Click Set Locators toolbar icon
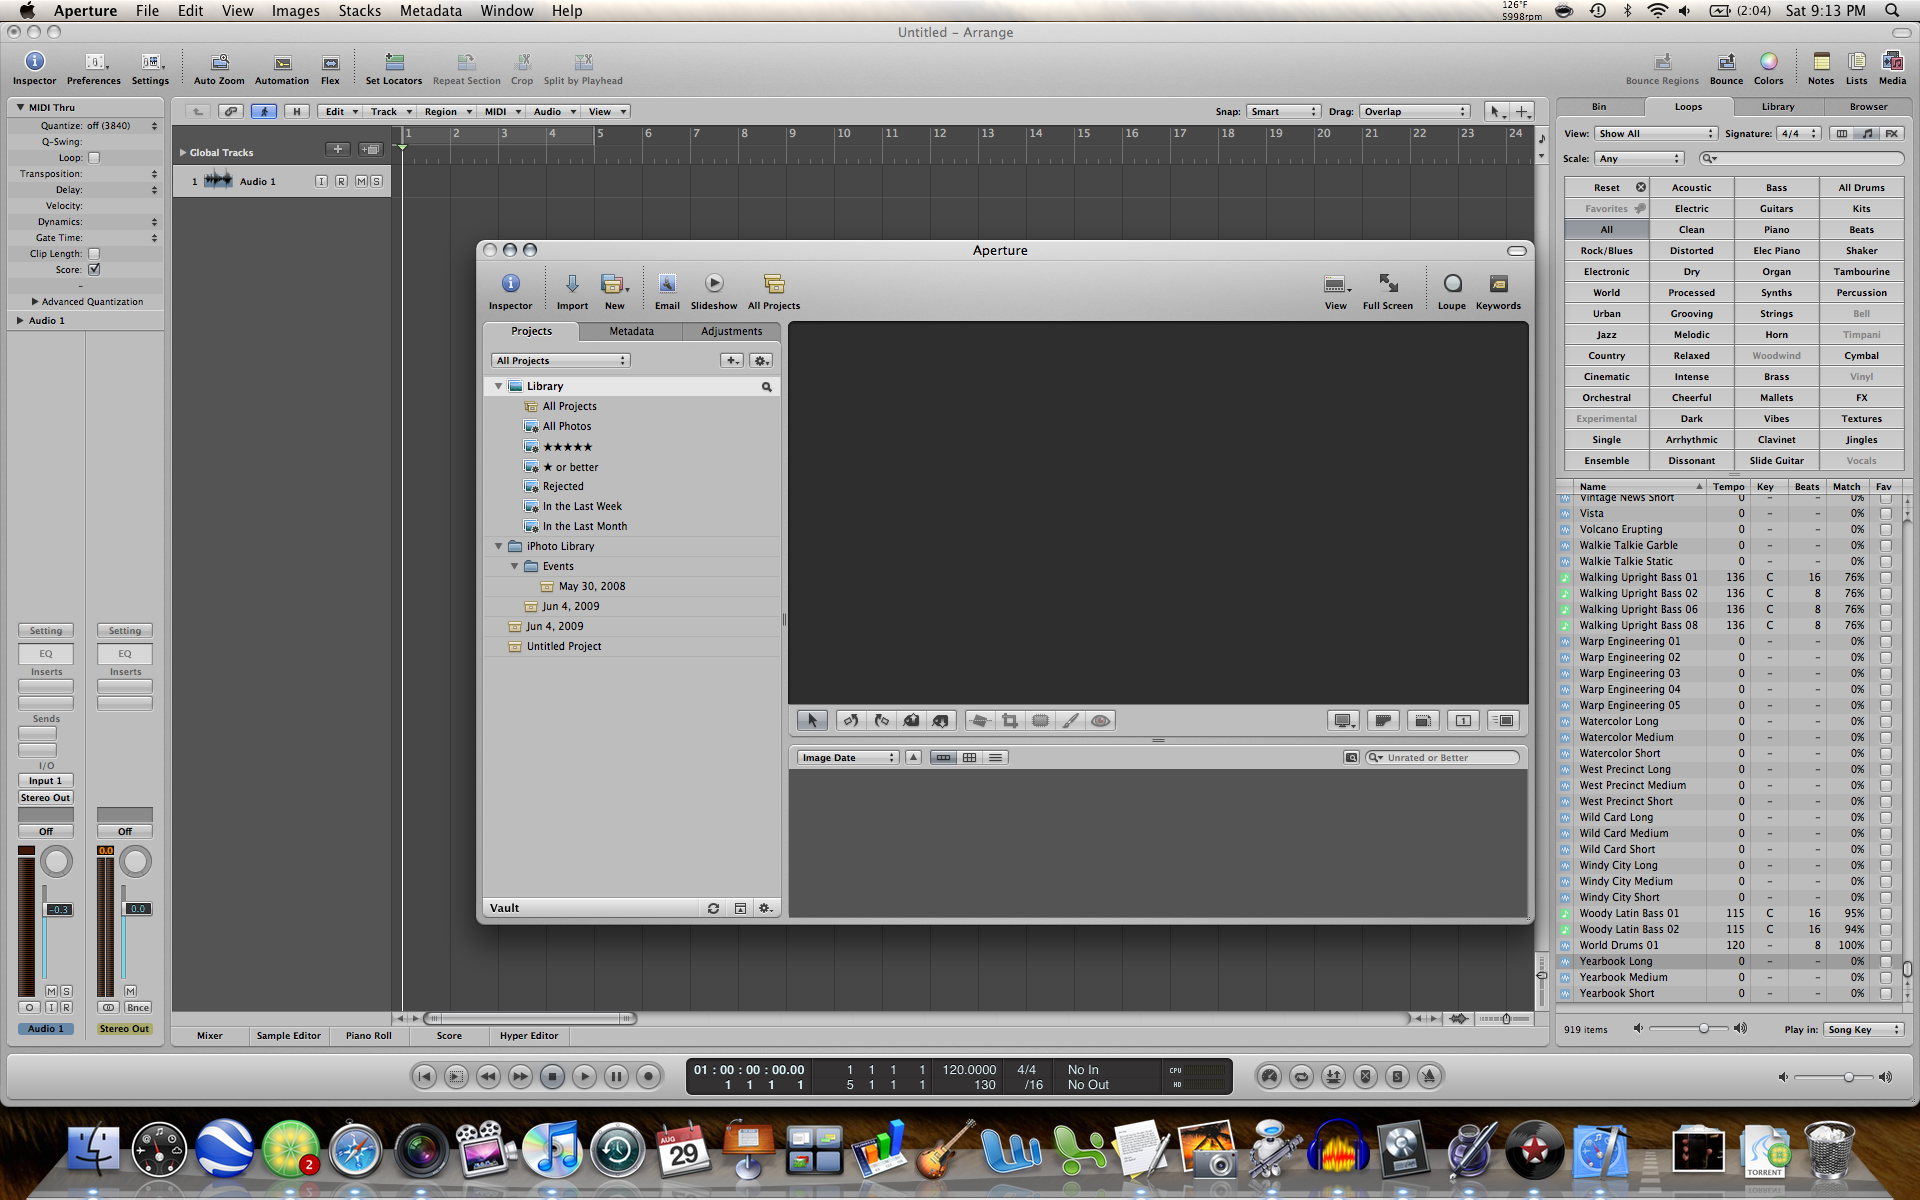This screenshot has height=1200, width=1920. 394,68
